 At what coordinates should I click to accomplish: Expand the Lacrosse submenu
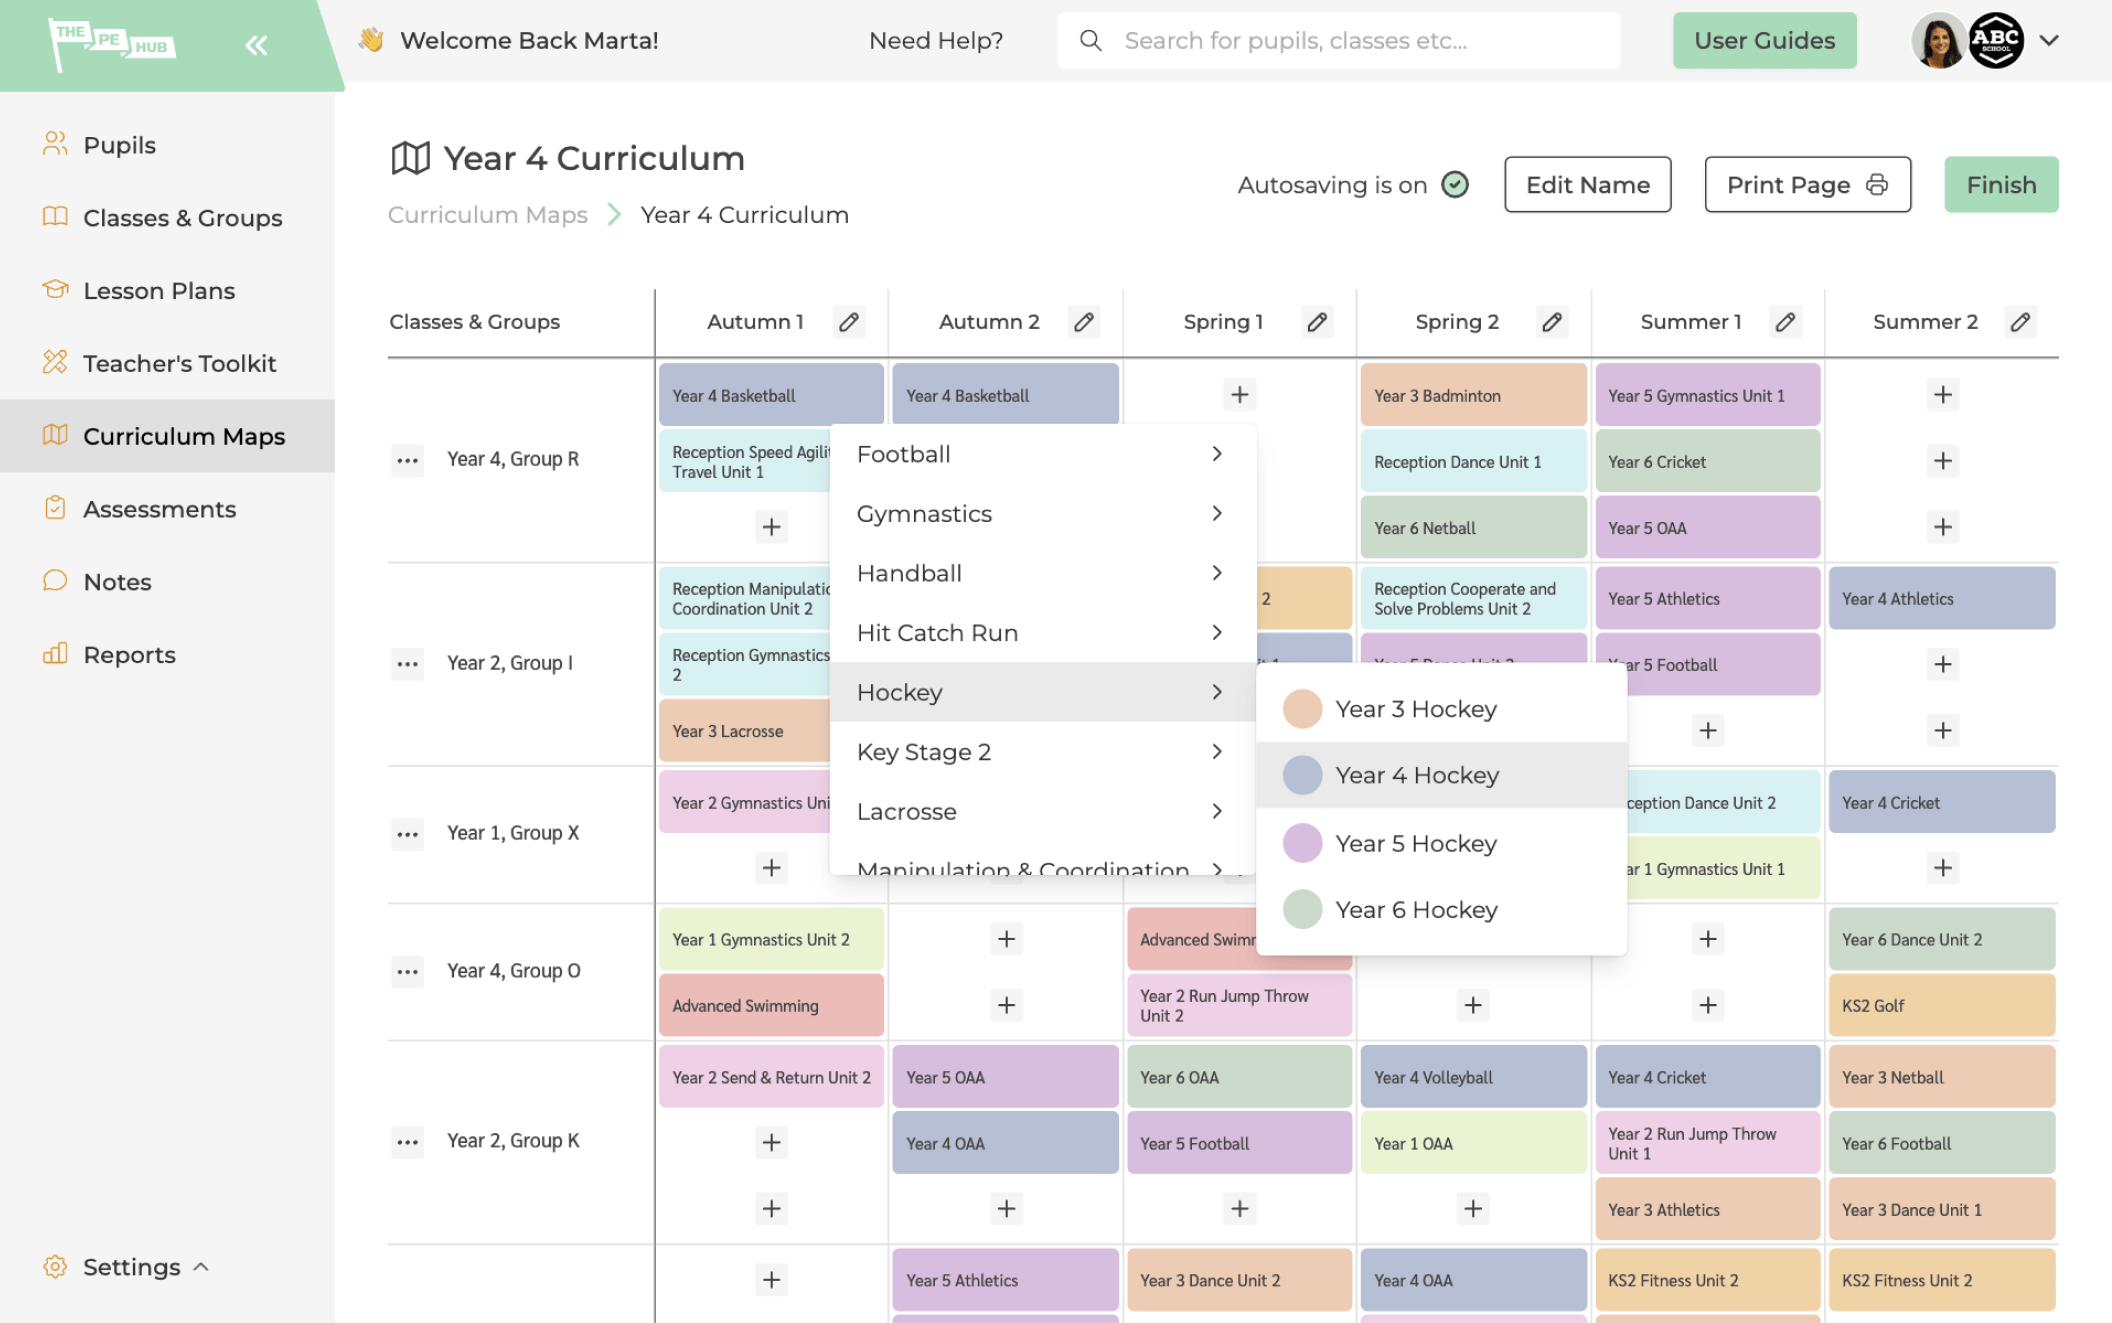(x=1042, y=812)
